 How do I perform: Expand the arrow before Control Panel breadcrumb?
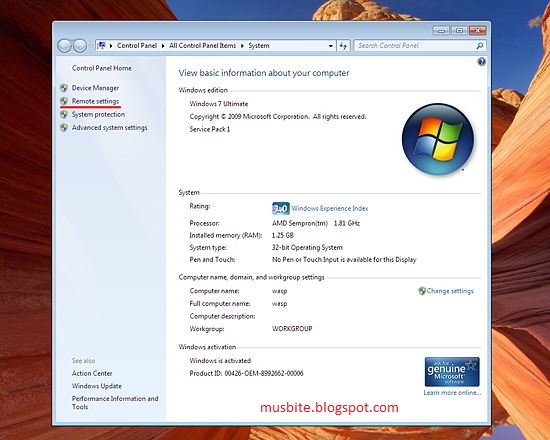tap(111, 46)
